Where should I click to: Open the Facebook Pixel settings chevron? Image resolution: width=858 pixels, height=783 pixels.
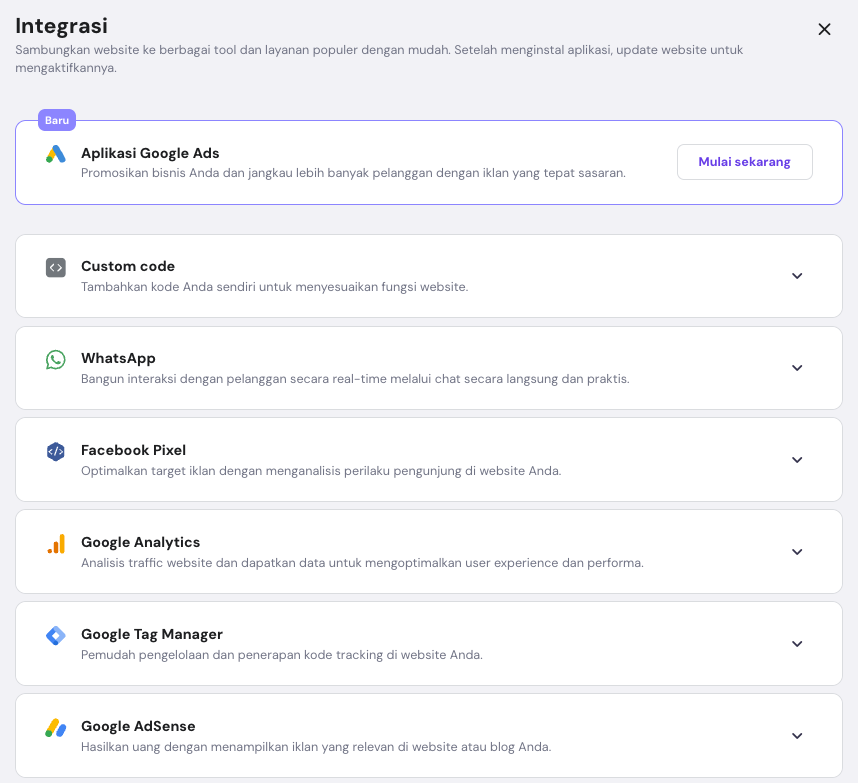pyautogui.click(x=797, y=460)
